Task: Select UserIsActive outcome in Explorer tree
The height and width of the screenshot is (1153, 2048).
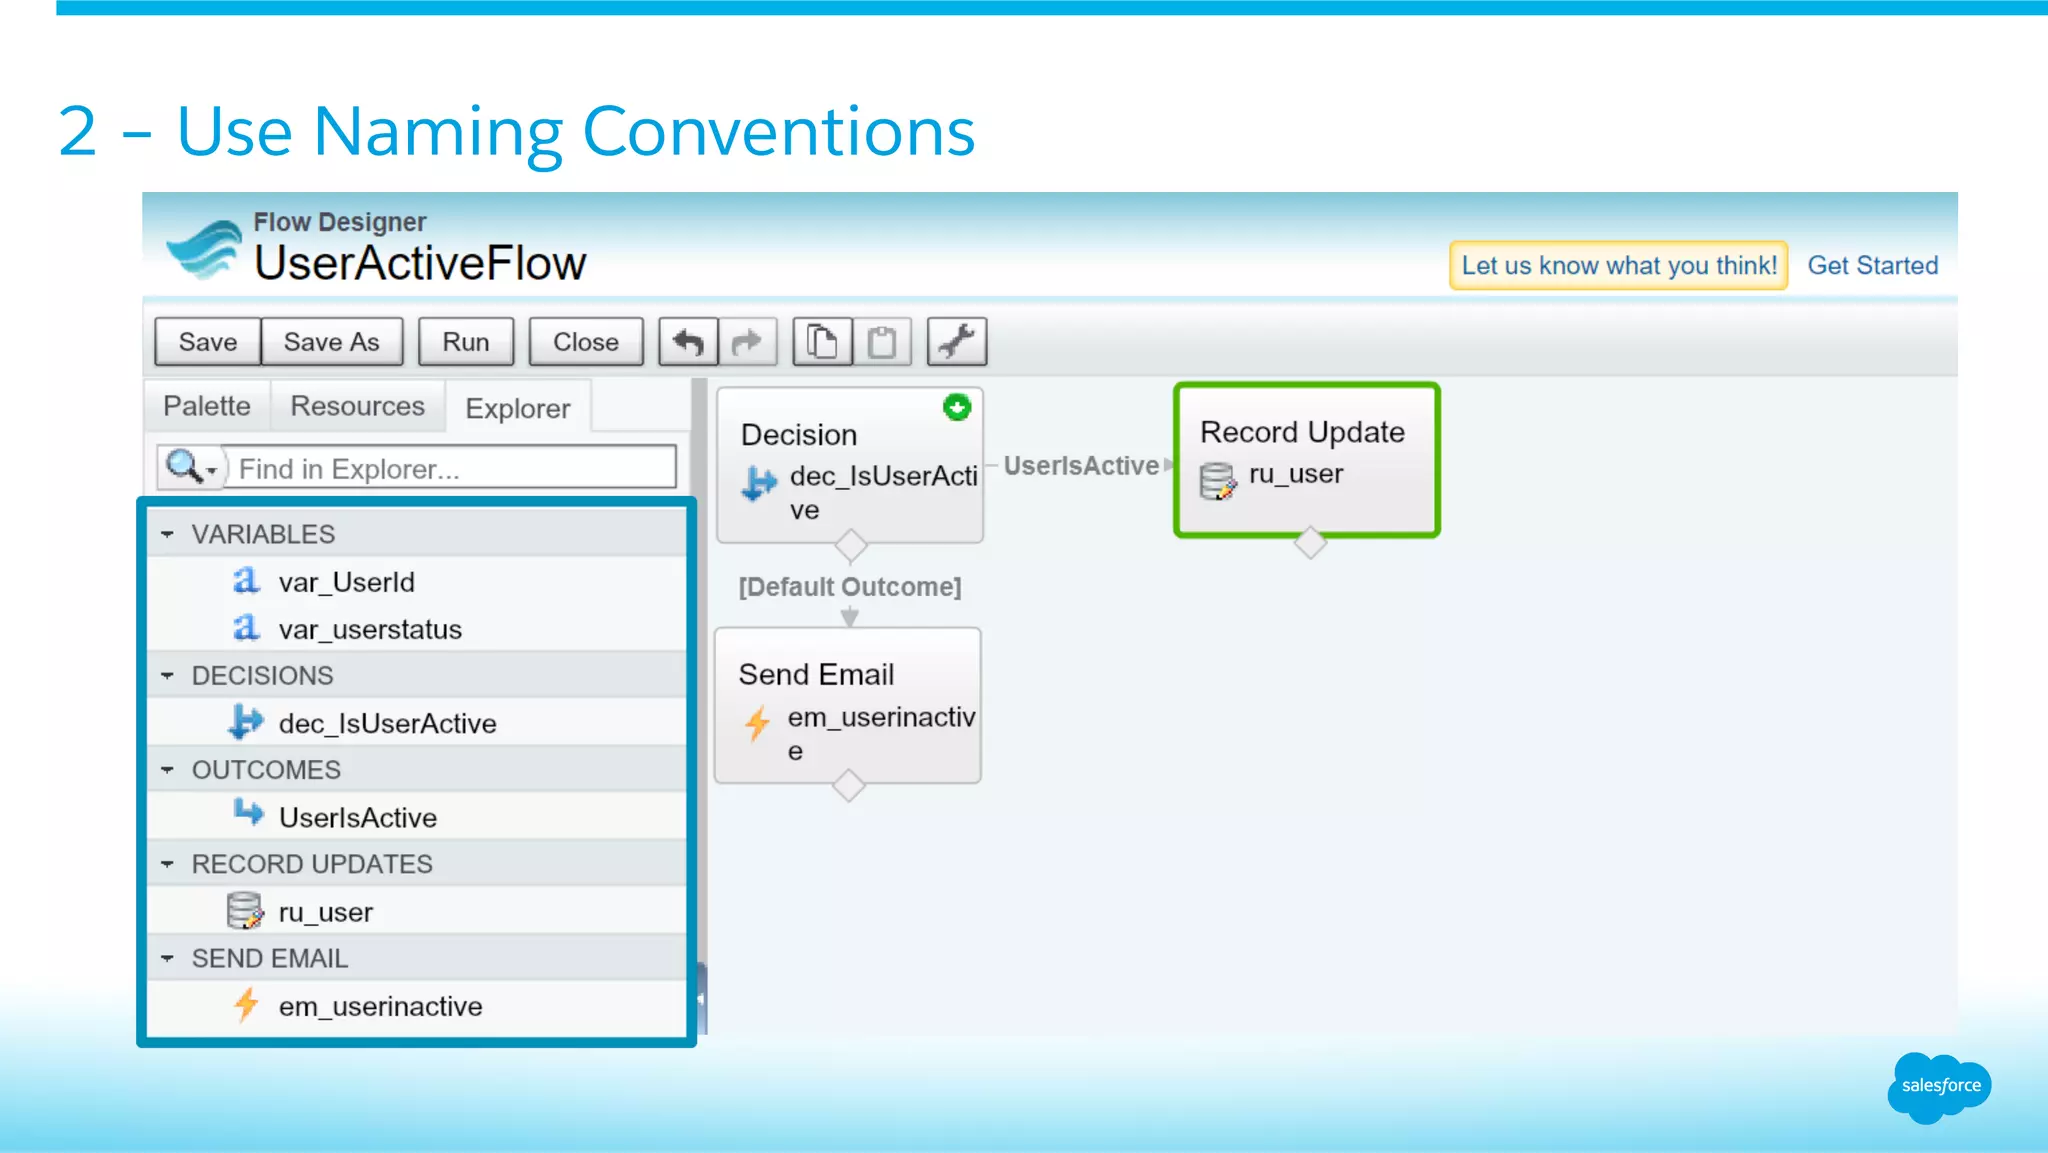Action: point(416,817)
